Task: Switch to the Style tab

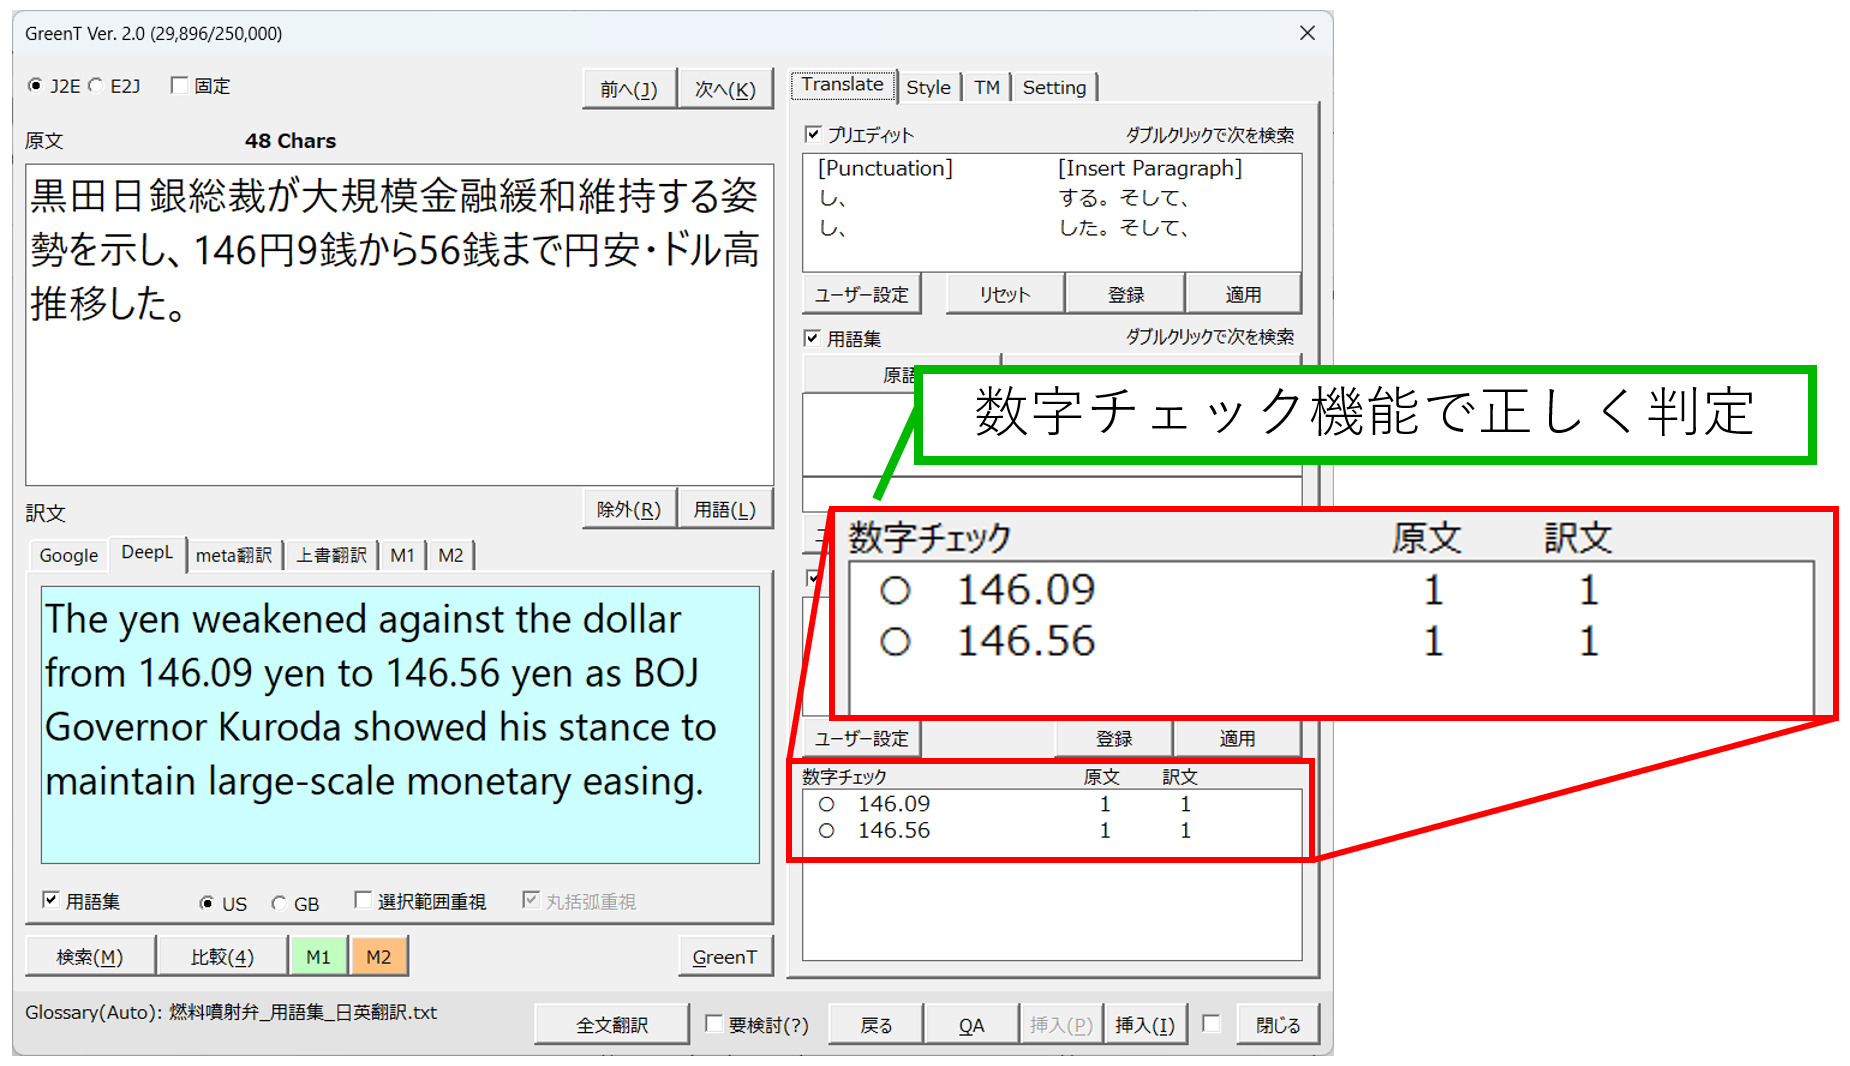Action: tap(927, 88)
